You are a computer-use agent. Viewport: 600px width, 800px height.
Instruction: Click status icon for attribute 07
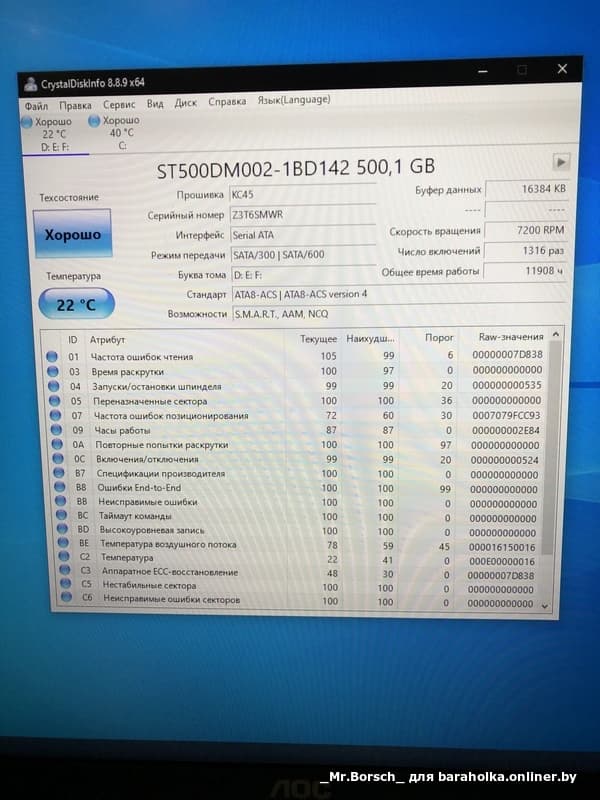(56, 416)
